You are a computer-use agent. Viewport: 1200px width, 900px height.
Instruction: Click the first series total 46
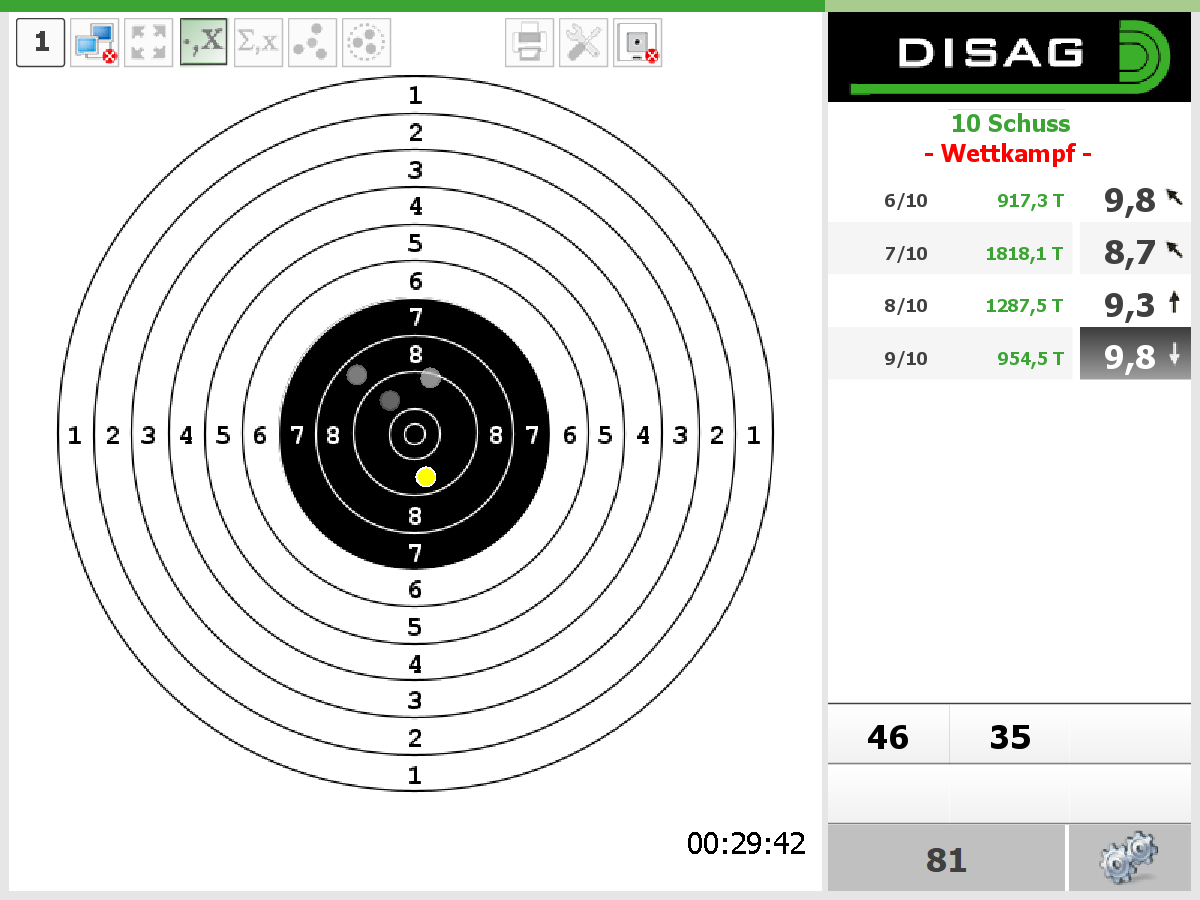coord(888,737)
